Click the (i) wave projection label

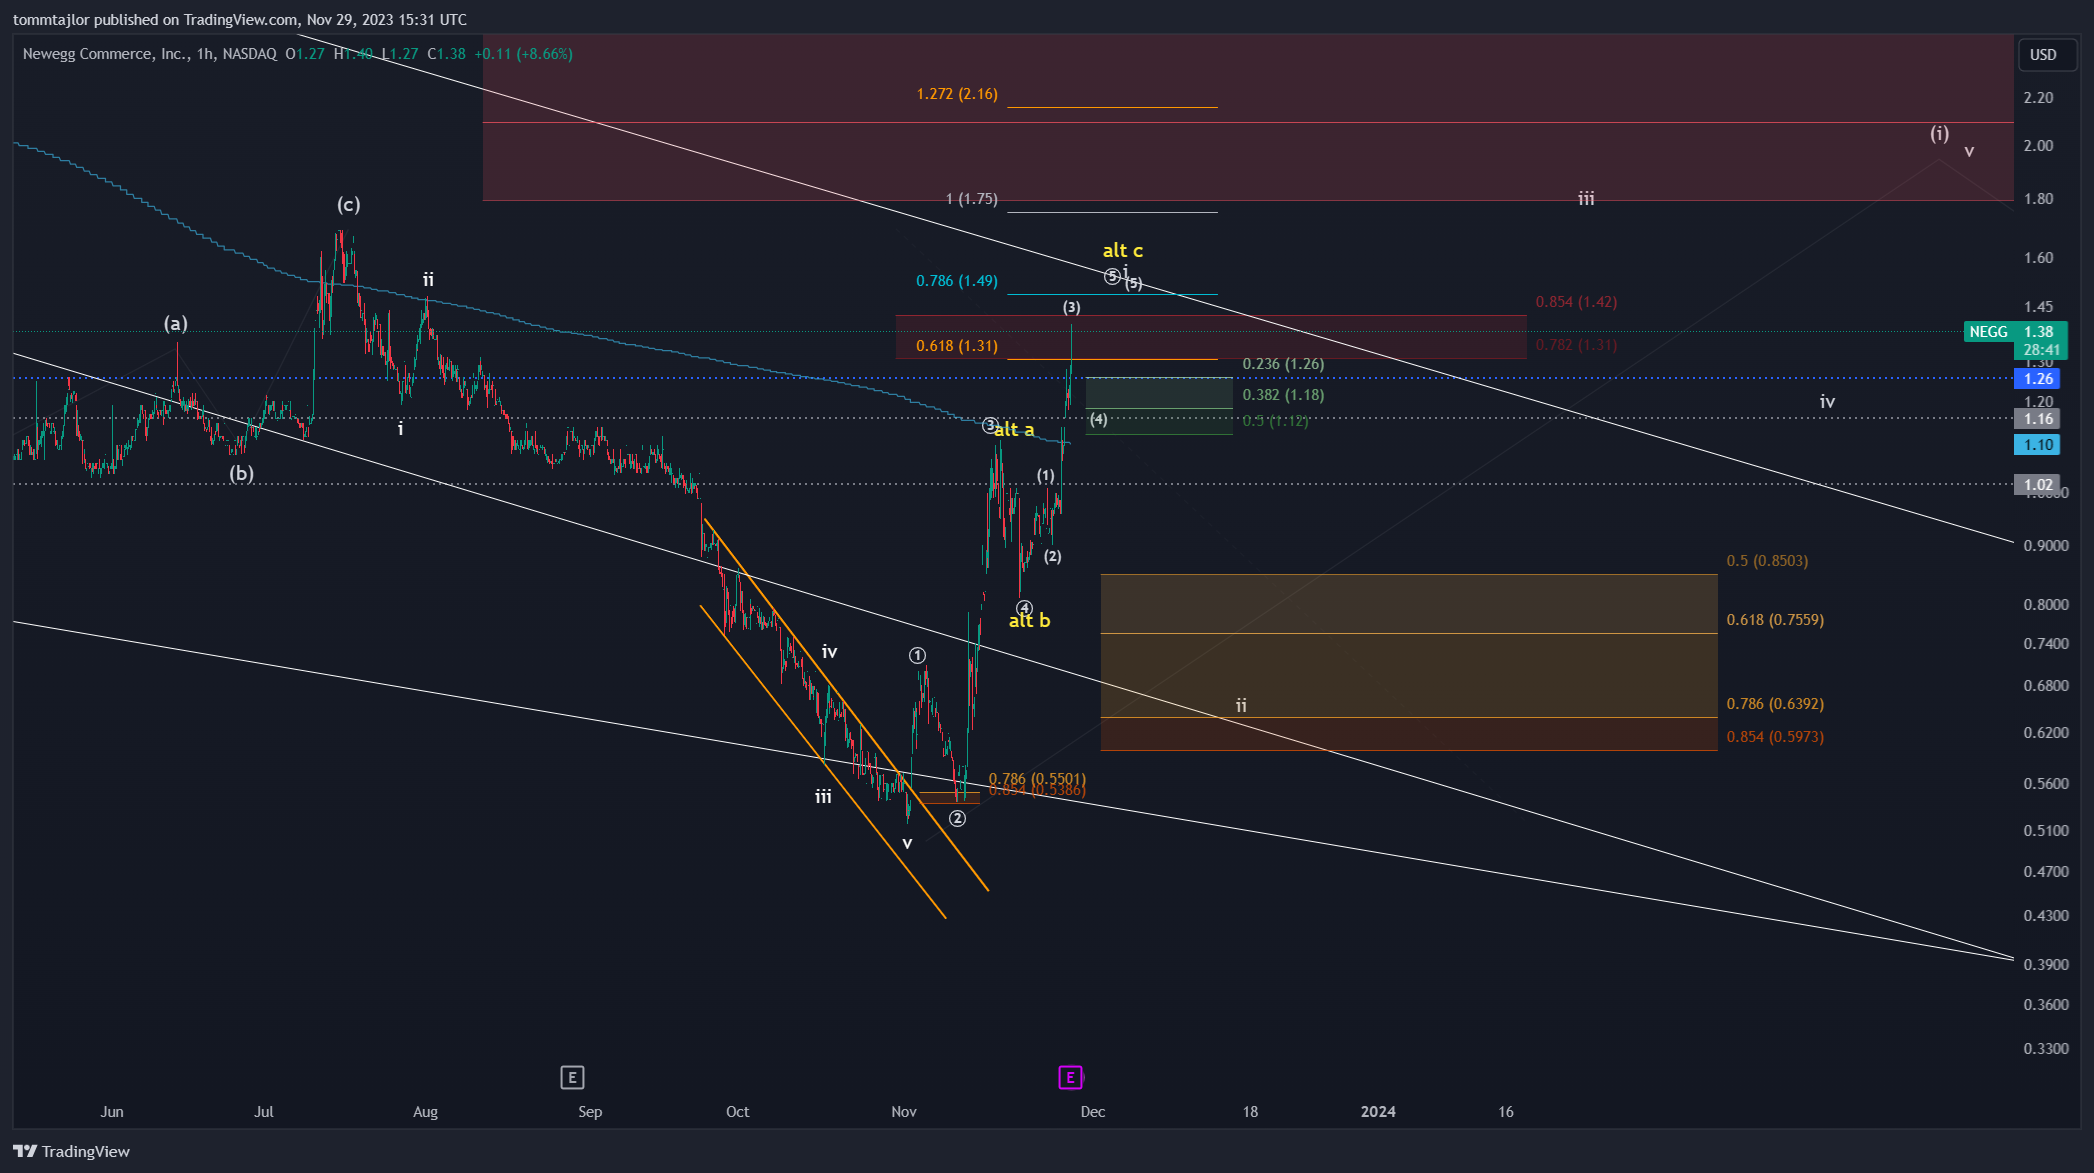click(1939, 133)
